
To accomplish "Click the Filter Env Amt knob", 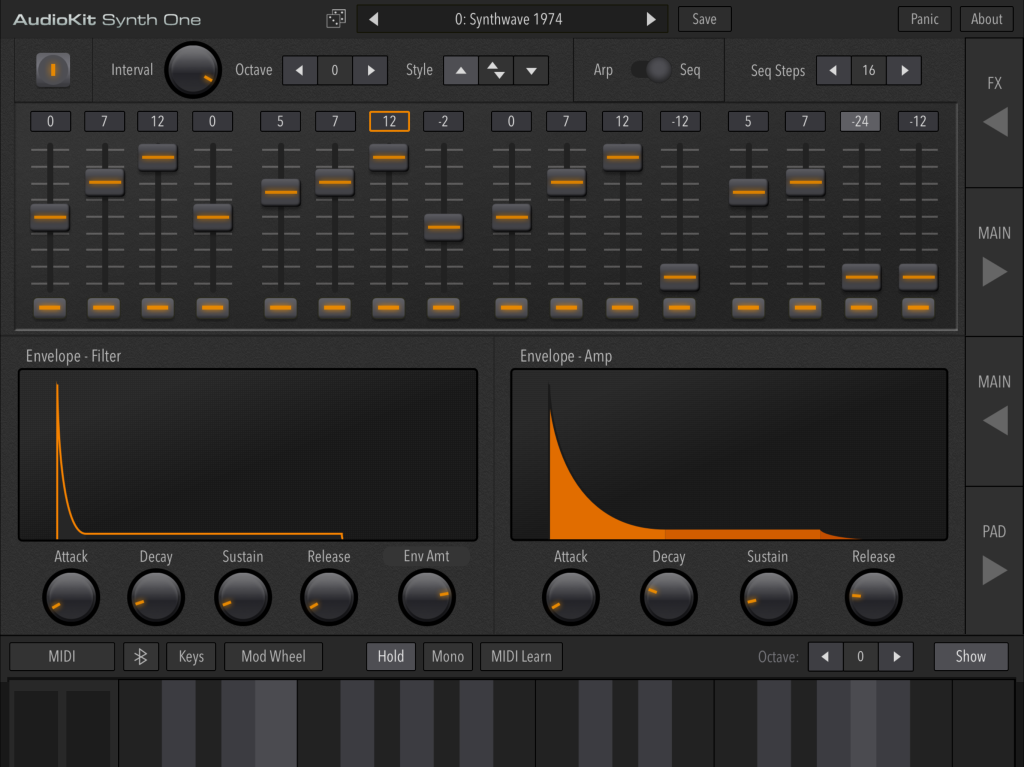I will point(427,598).
